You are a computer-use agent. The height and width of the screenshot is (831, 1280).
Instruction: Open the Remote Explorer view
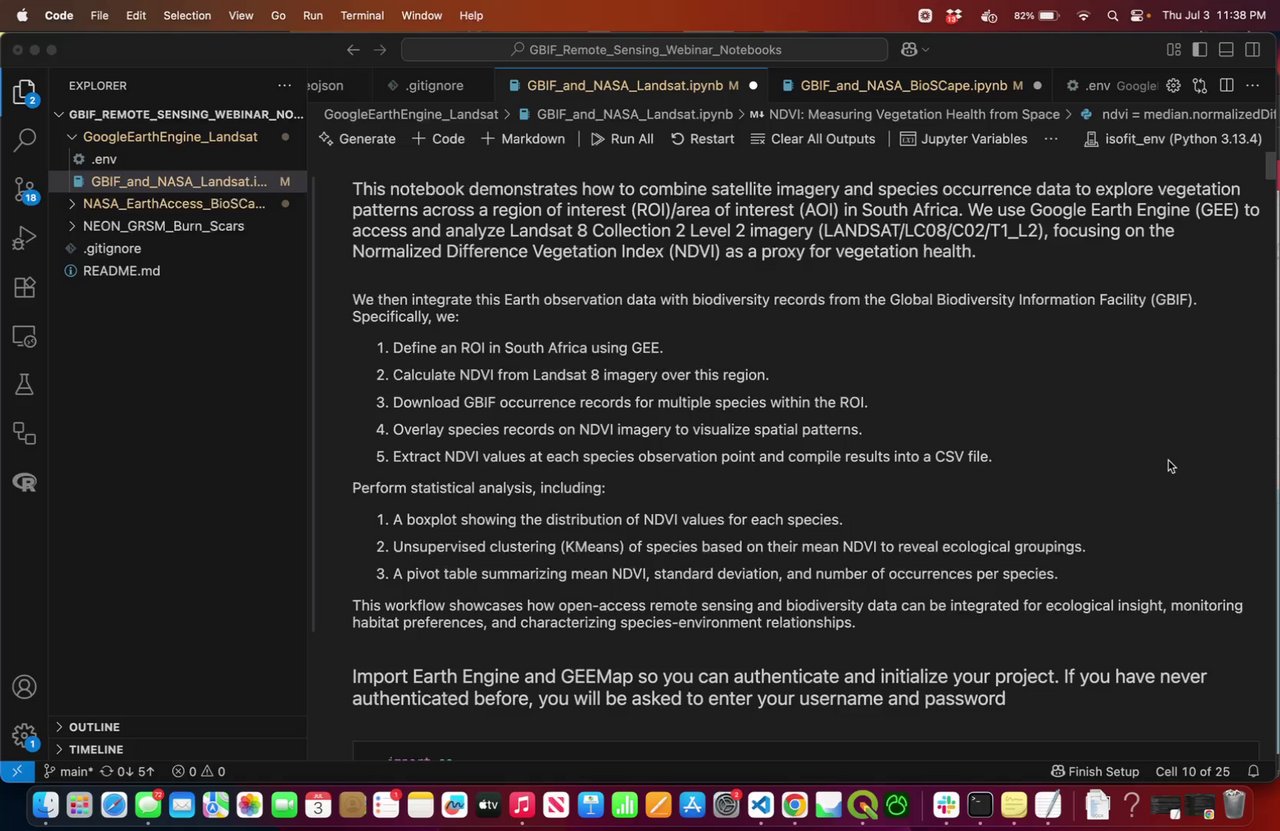(x=24, y=337)
